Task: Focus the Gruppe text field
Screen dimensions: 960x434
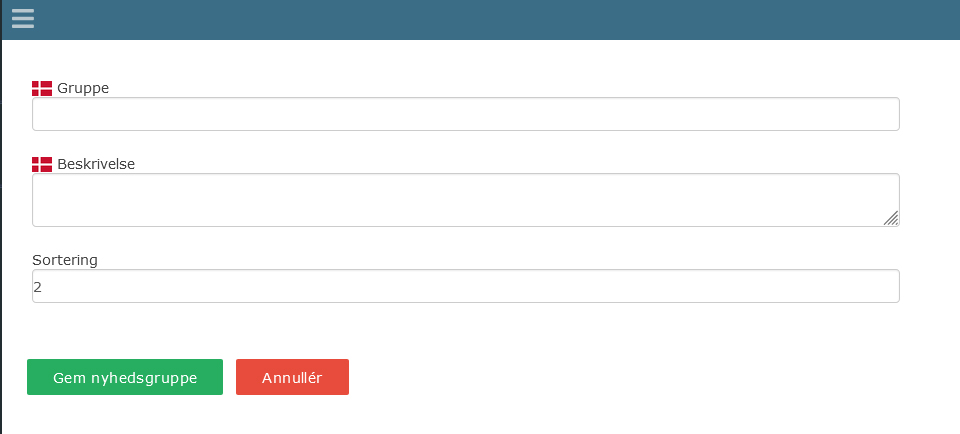Action: pos(465,114)
